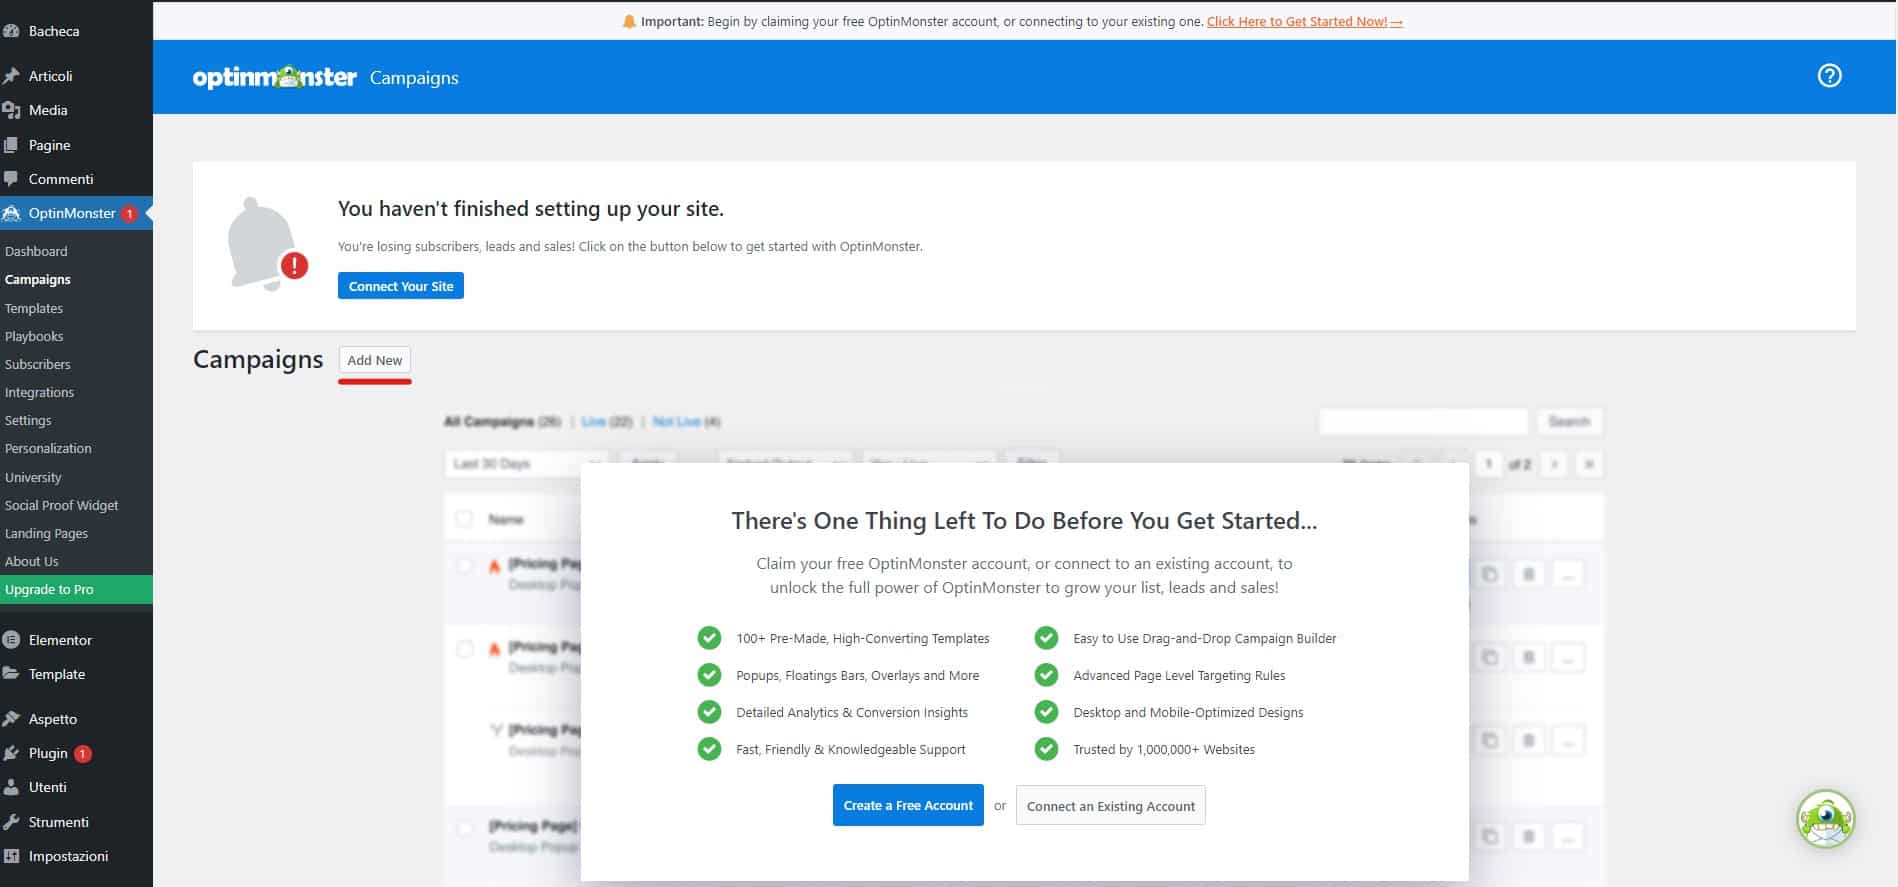The height and width of the screenshot is (887, 1898).
Task: Click the Impostazioni settings icon
Action: 11,856
